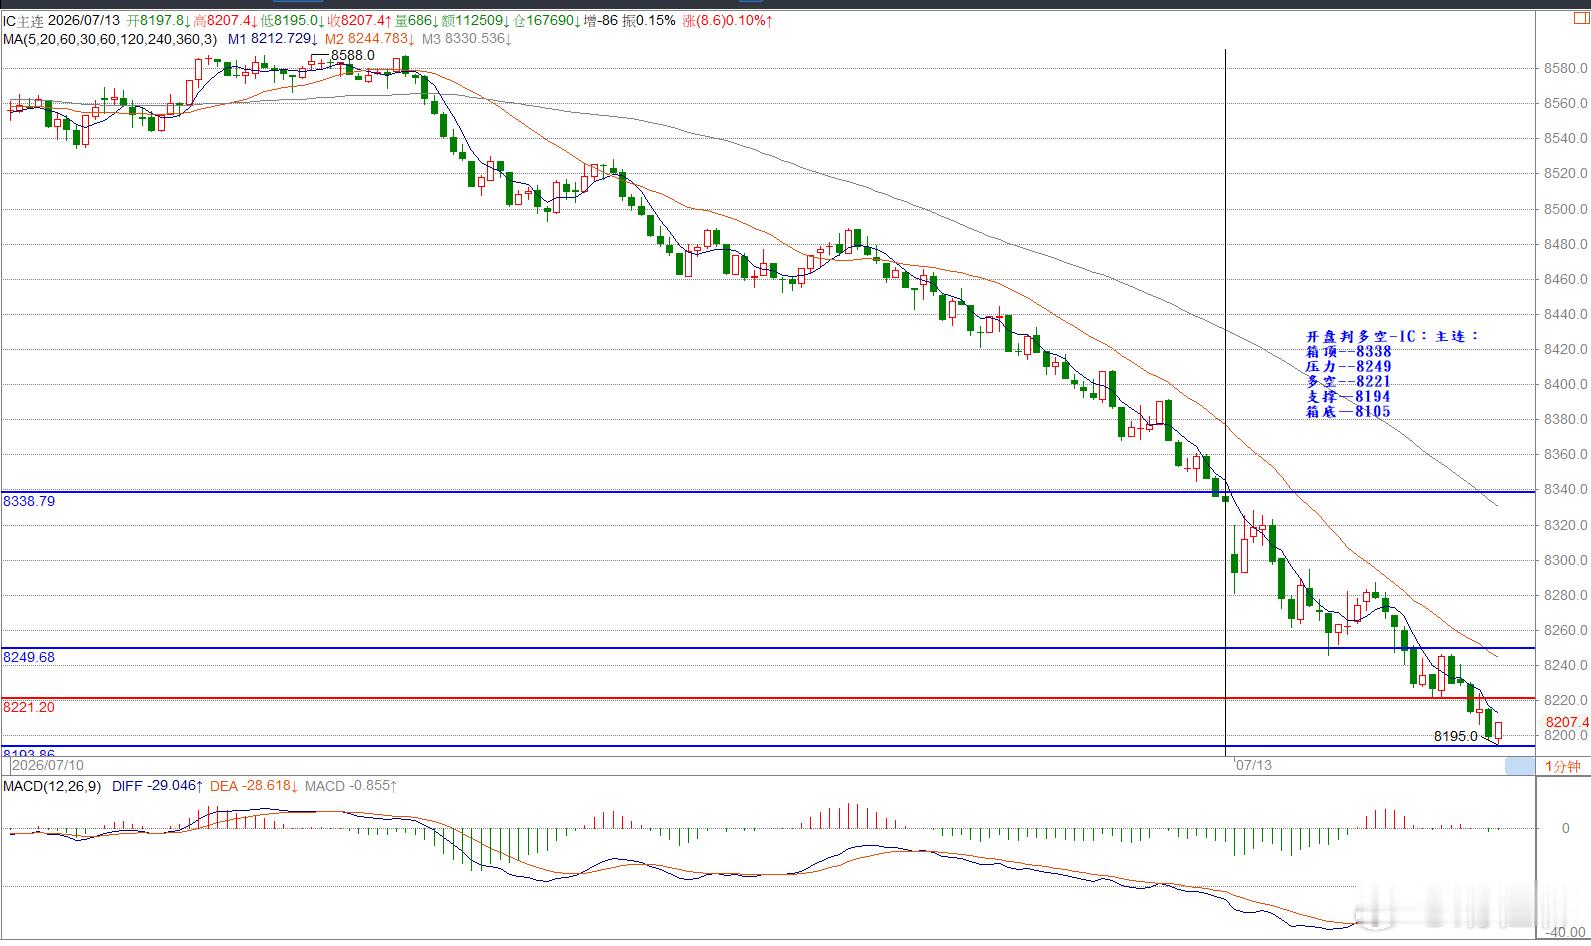
Task: Click the 07/13 date on time axis
Action: click(x=1254, y=765)
